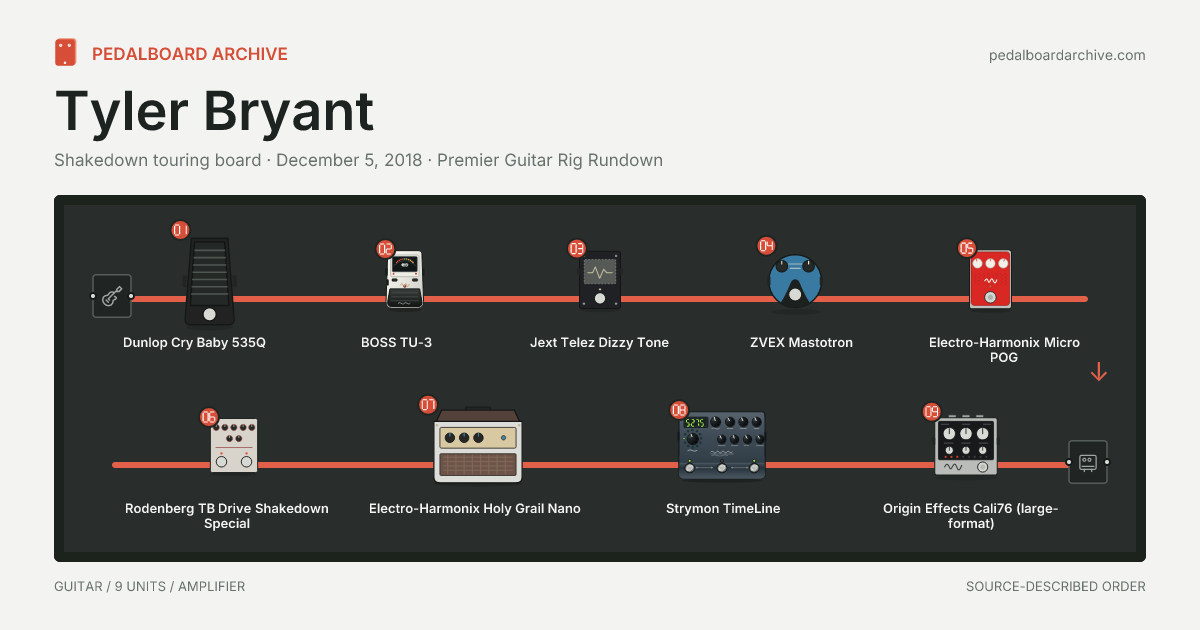
Task: Click the Electro-Harmonix Micro POG label
Action: 1004,349
